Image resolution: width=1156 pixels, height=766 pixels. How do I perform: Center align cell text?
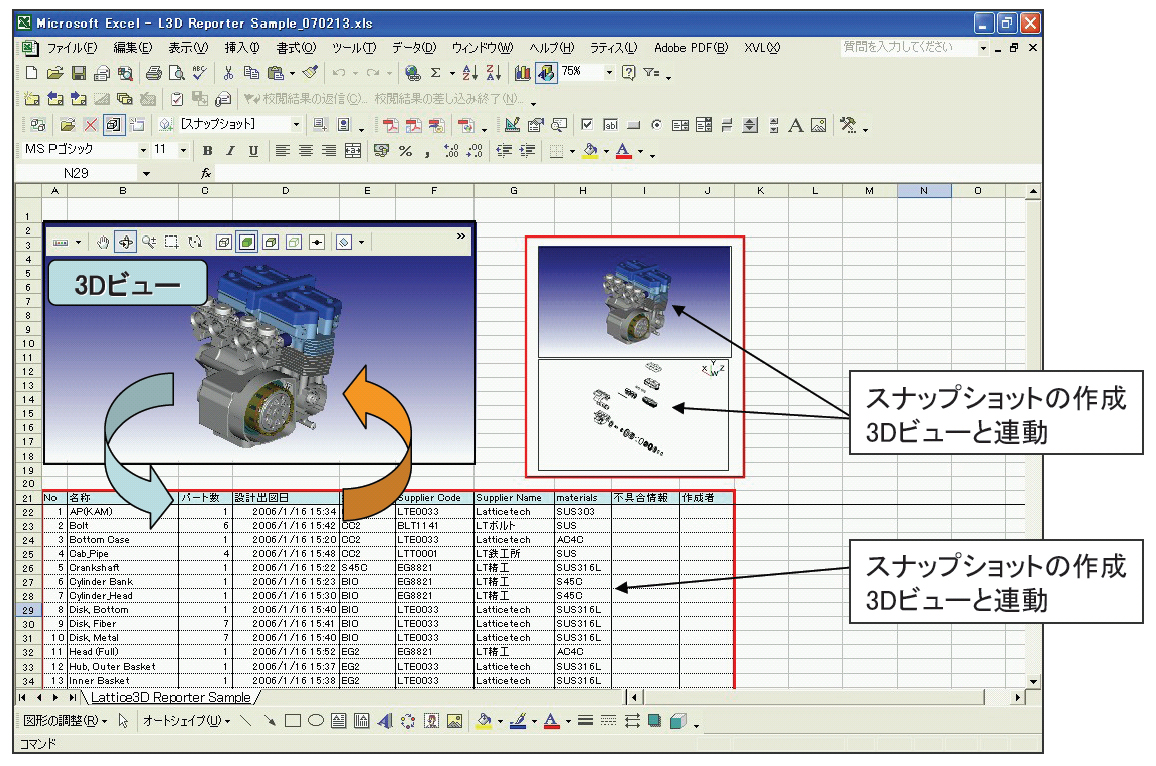pos(306,151)
